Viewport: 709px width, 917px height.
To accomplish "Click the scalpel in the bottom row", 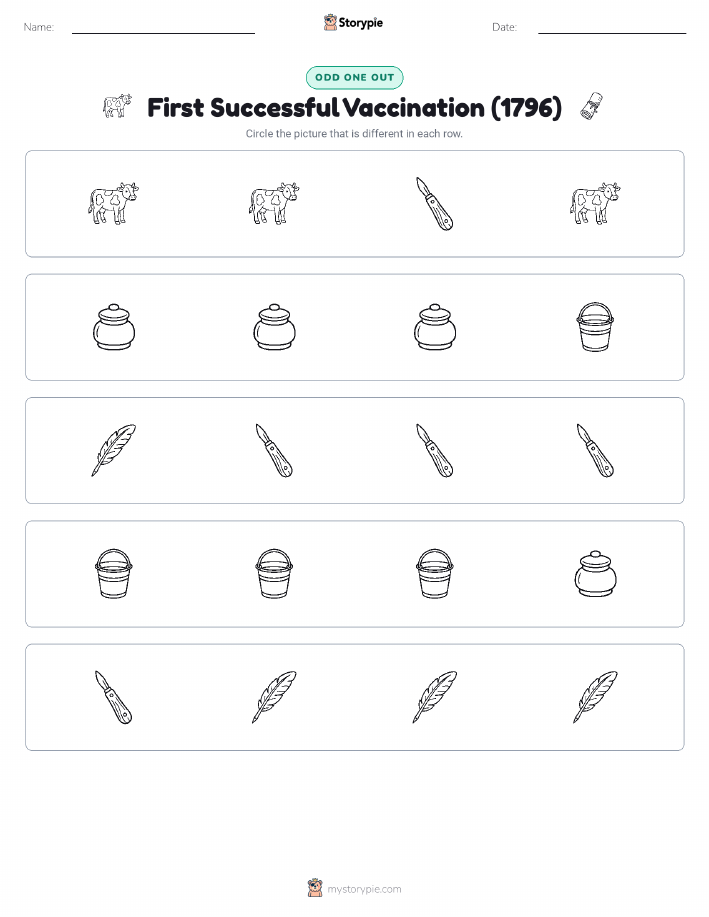I will [113, 697].
